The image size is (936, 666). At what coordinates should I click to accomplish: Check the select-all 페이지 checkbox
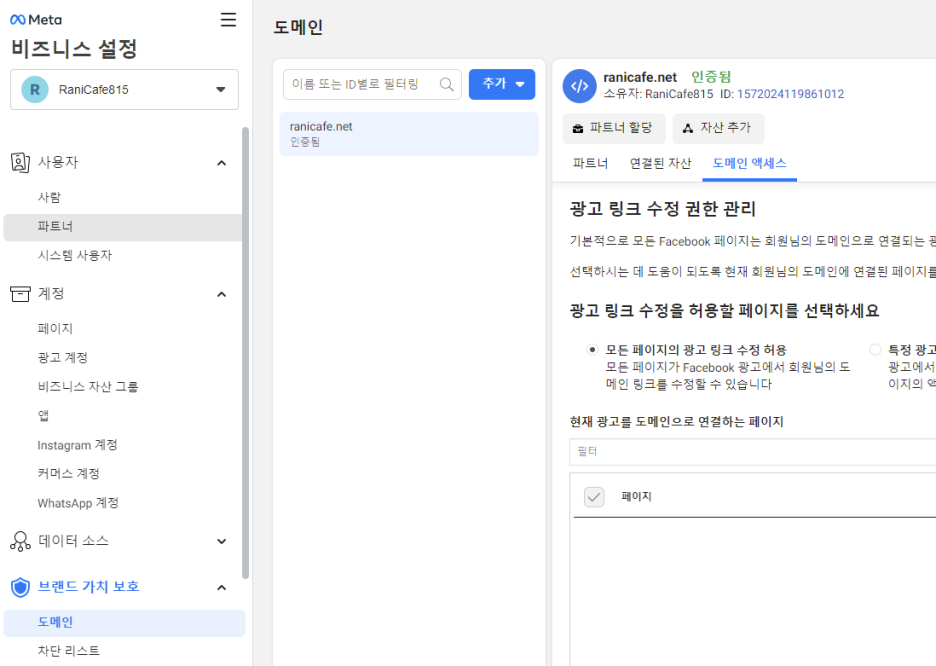594,497
